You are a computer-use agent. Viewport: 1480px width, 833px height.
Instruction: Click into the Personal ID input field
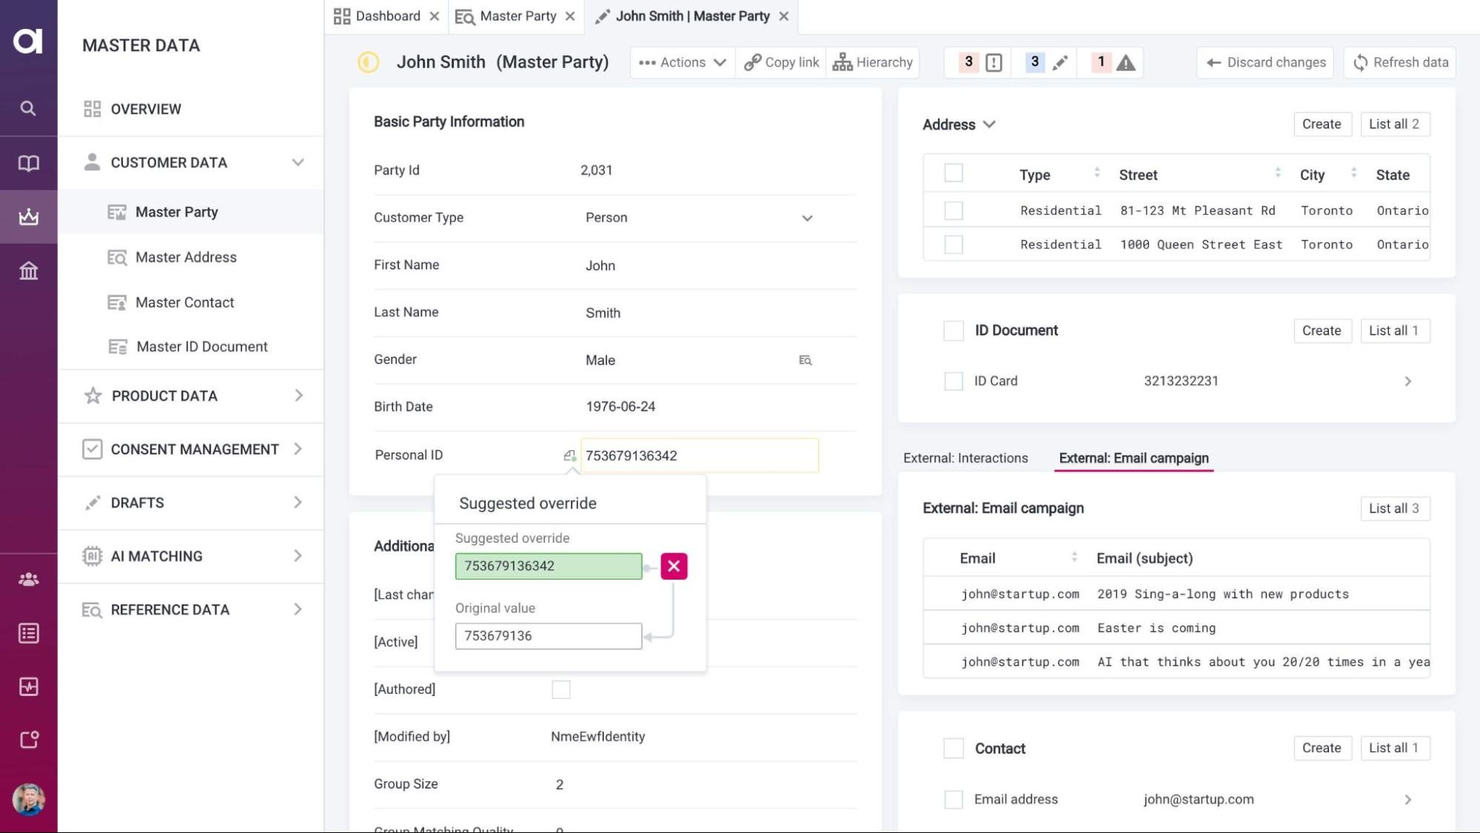[698, 455]
